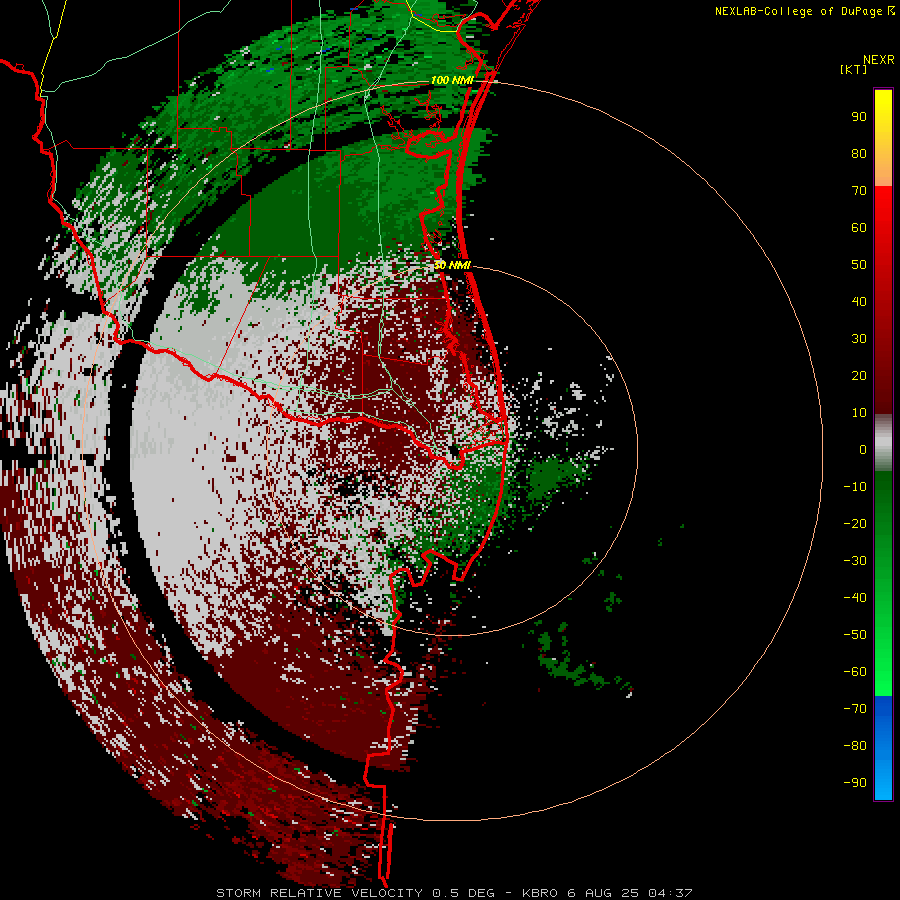This screenshot has width=900, height=900.
Task: Click the 20 value on velocity scale
Action: click(859, 376)
